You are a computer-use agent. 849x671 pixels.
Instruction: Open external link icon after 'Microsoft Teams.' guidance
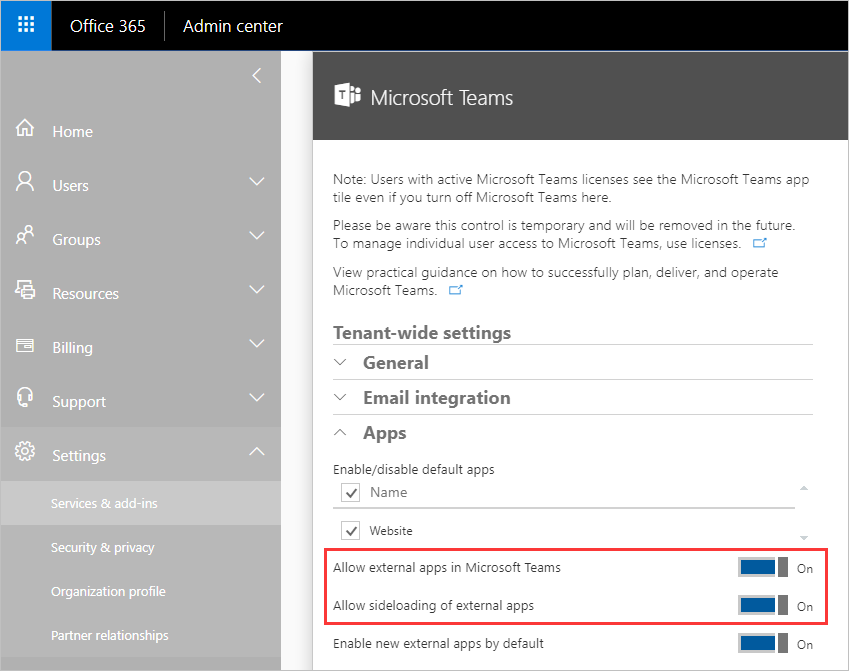click(x=455, y=290)
